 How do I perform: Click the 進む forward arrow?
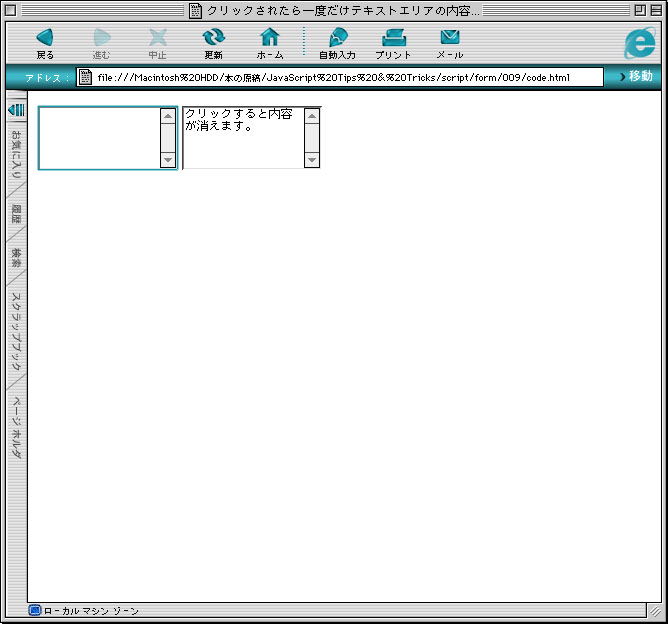(101, 43)
